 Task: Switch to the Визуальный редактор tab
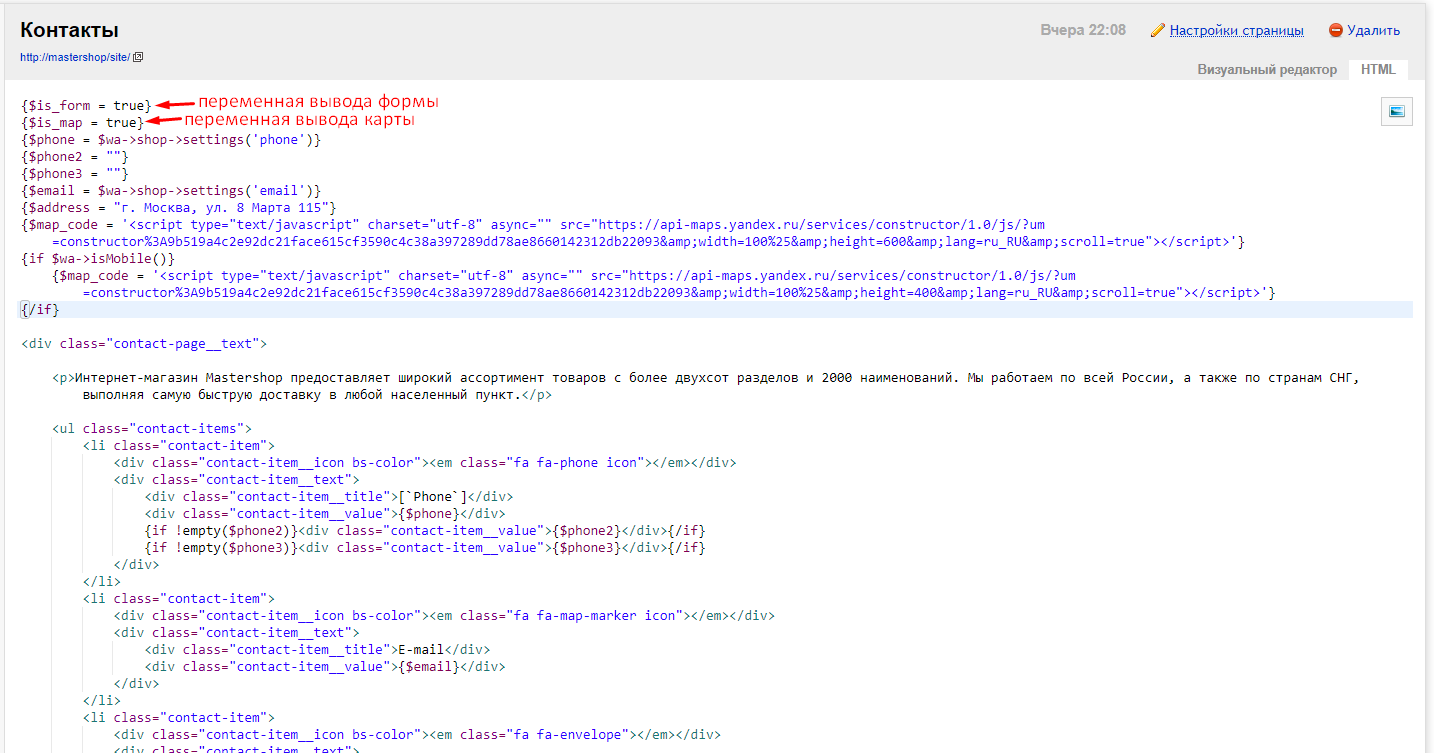click(1266, 70)
